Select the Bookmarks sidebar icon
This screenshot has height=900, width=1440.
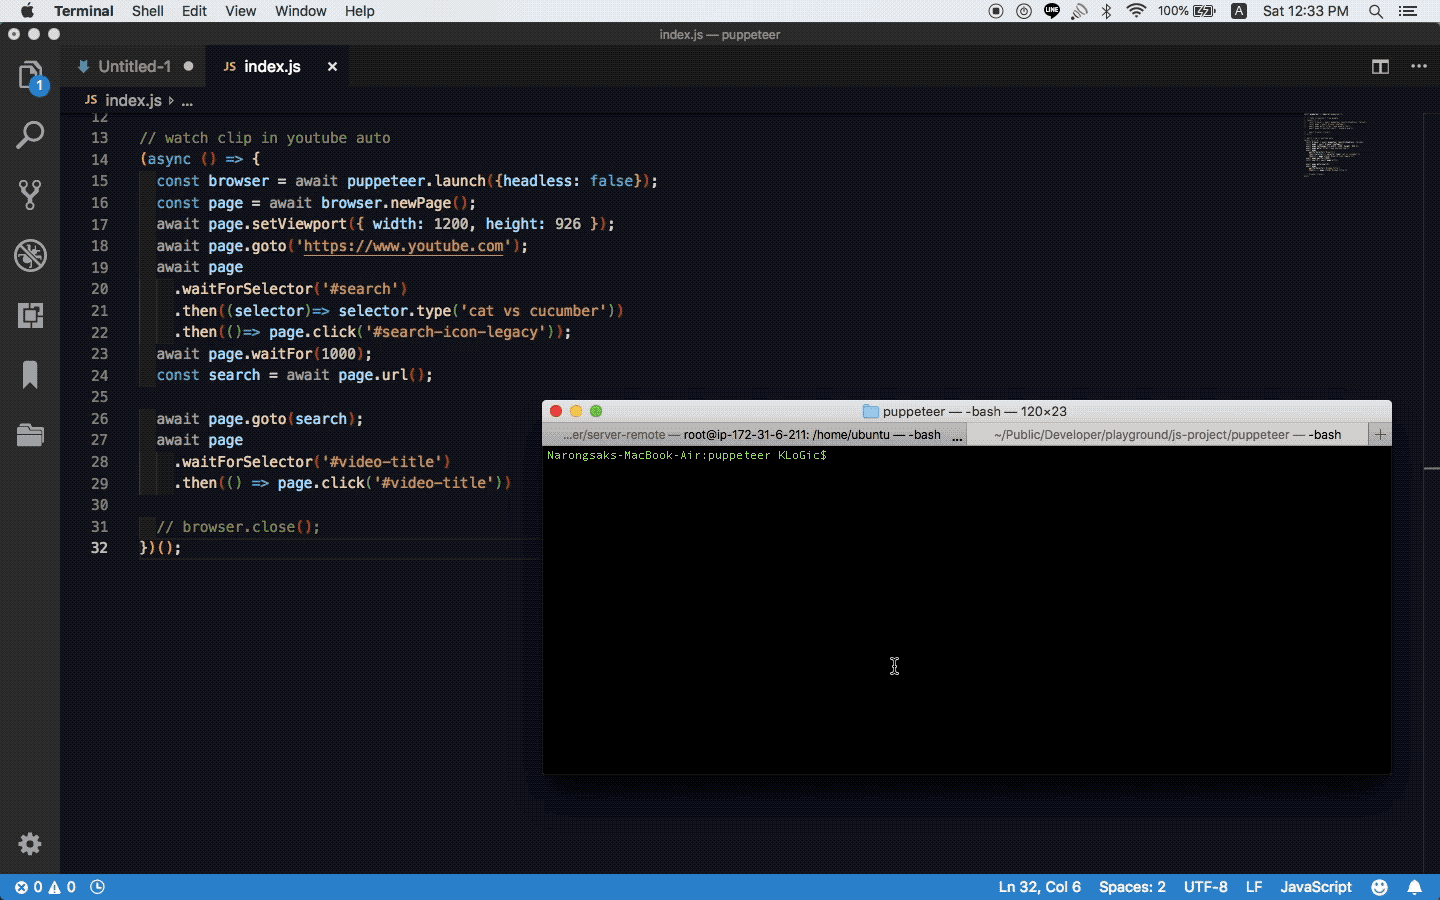pyautogui.click(x=31, y=375)
